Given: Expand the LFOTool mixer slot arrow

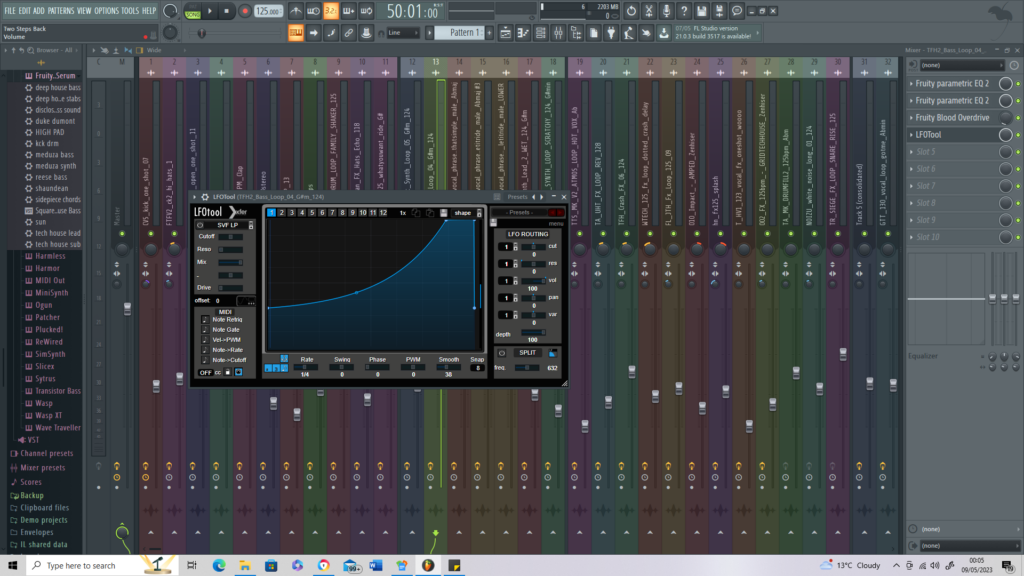Looking at the screenshot, I should pos(912,135).
